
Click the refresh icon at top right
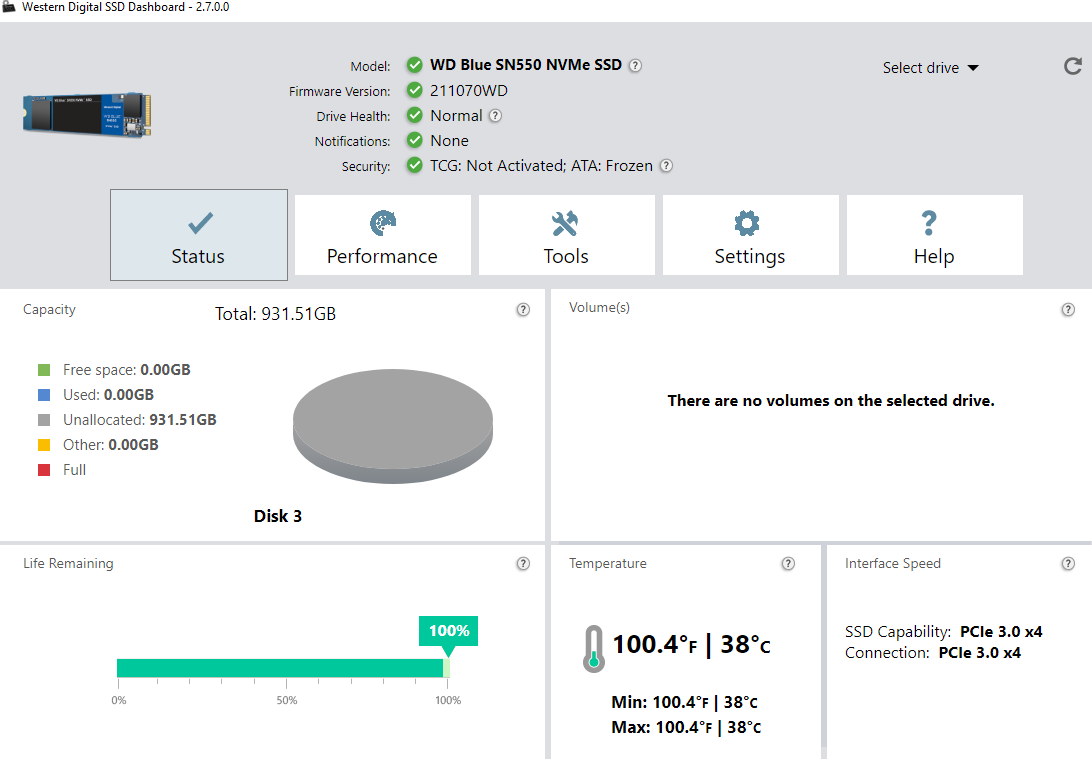[1072, 66]
